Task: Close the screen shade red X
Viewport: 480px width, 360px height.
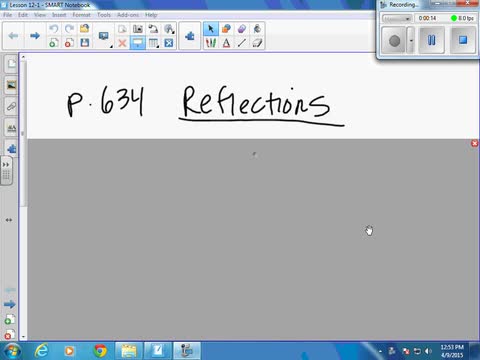Action: point(474,143)
